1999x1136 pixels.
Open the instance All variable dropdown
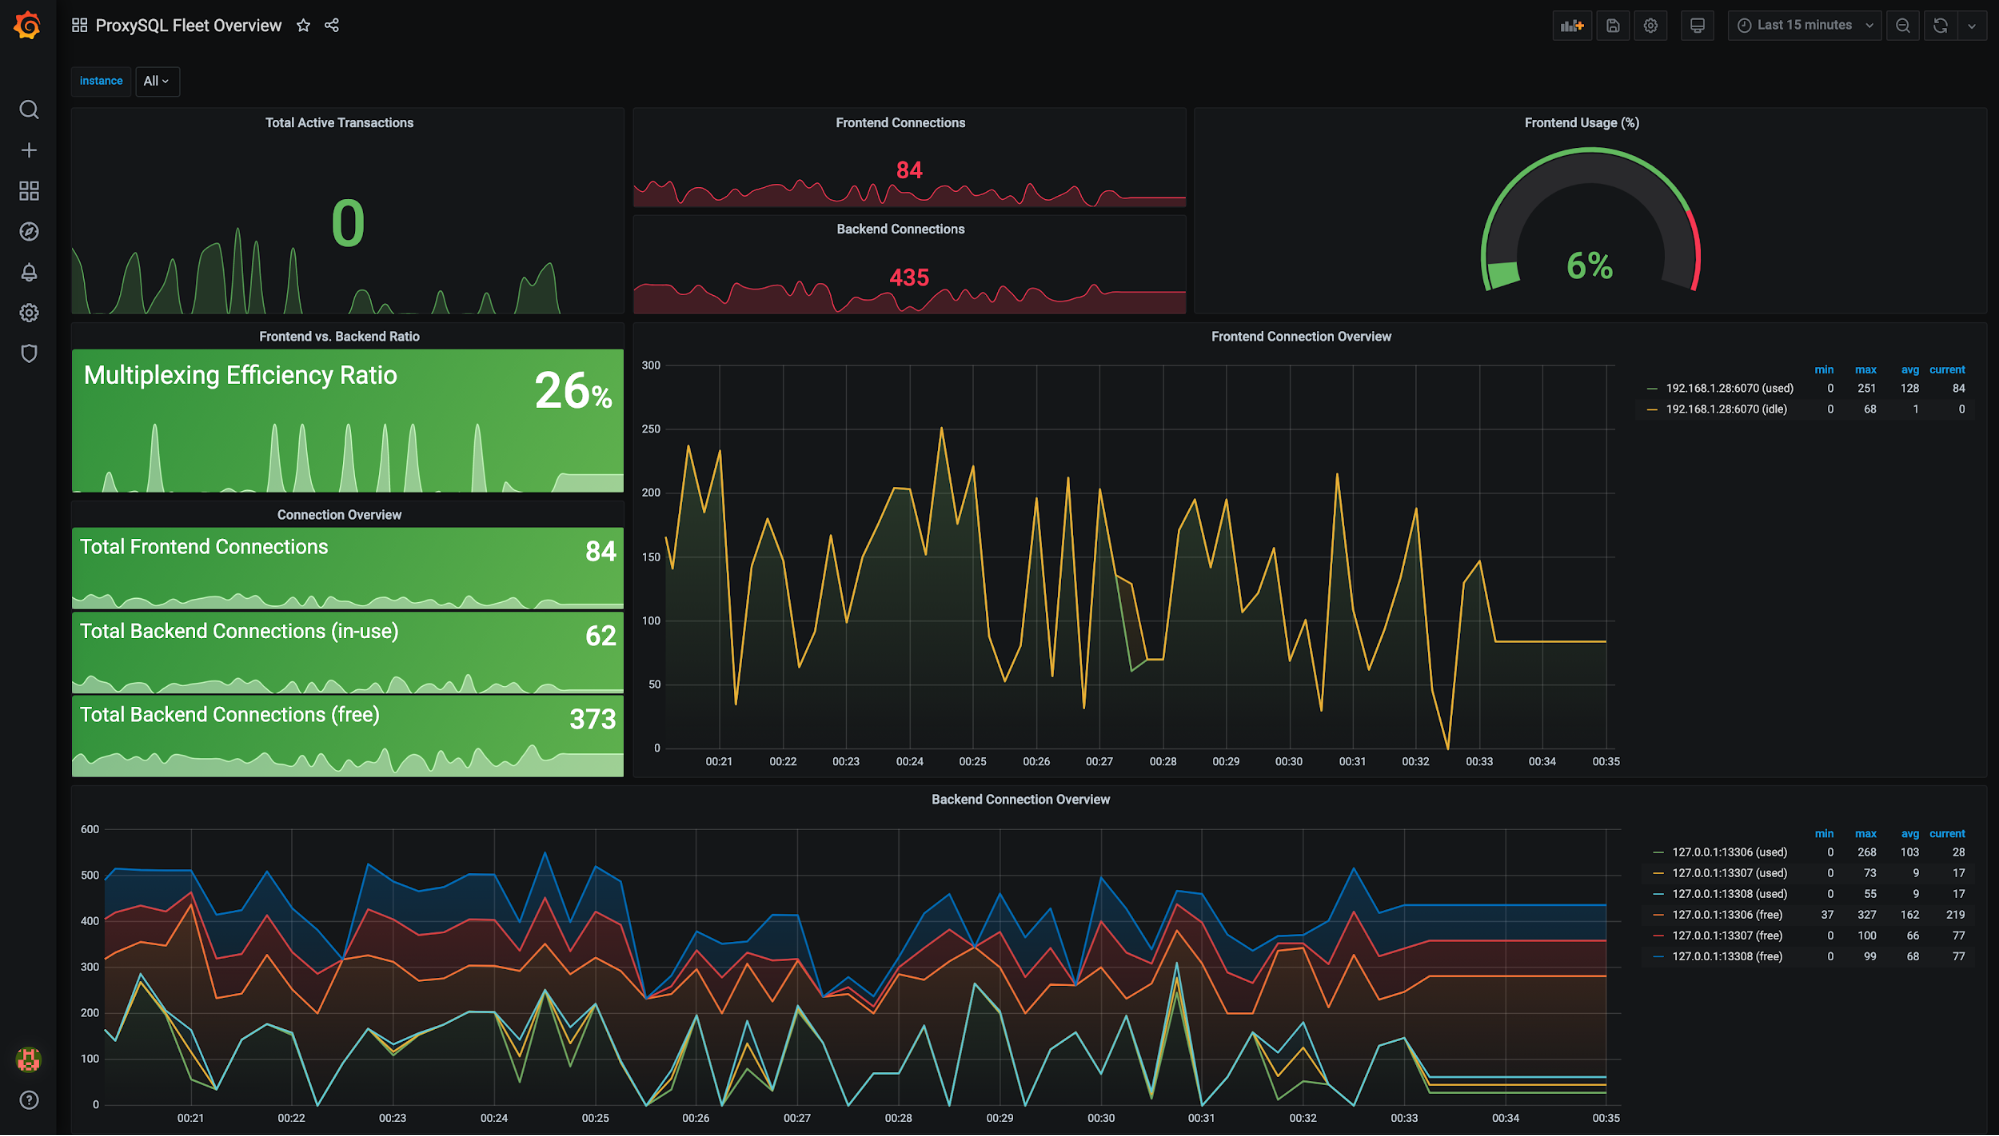pyautogui.click(x=157, y=81)
